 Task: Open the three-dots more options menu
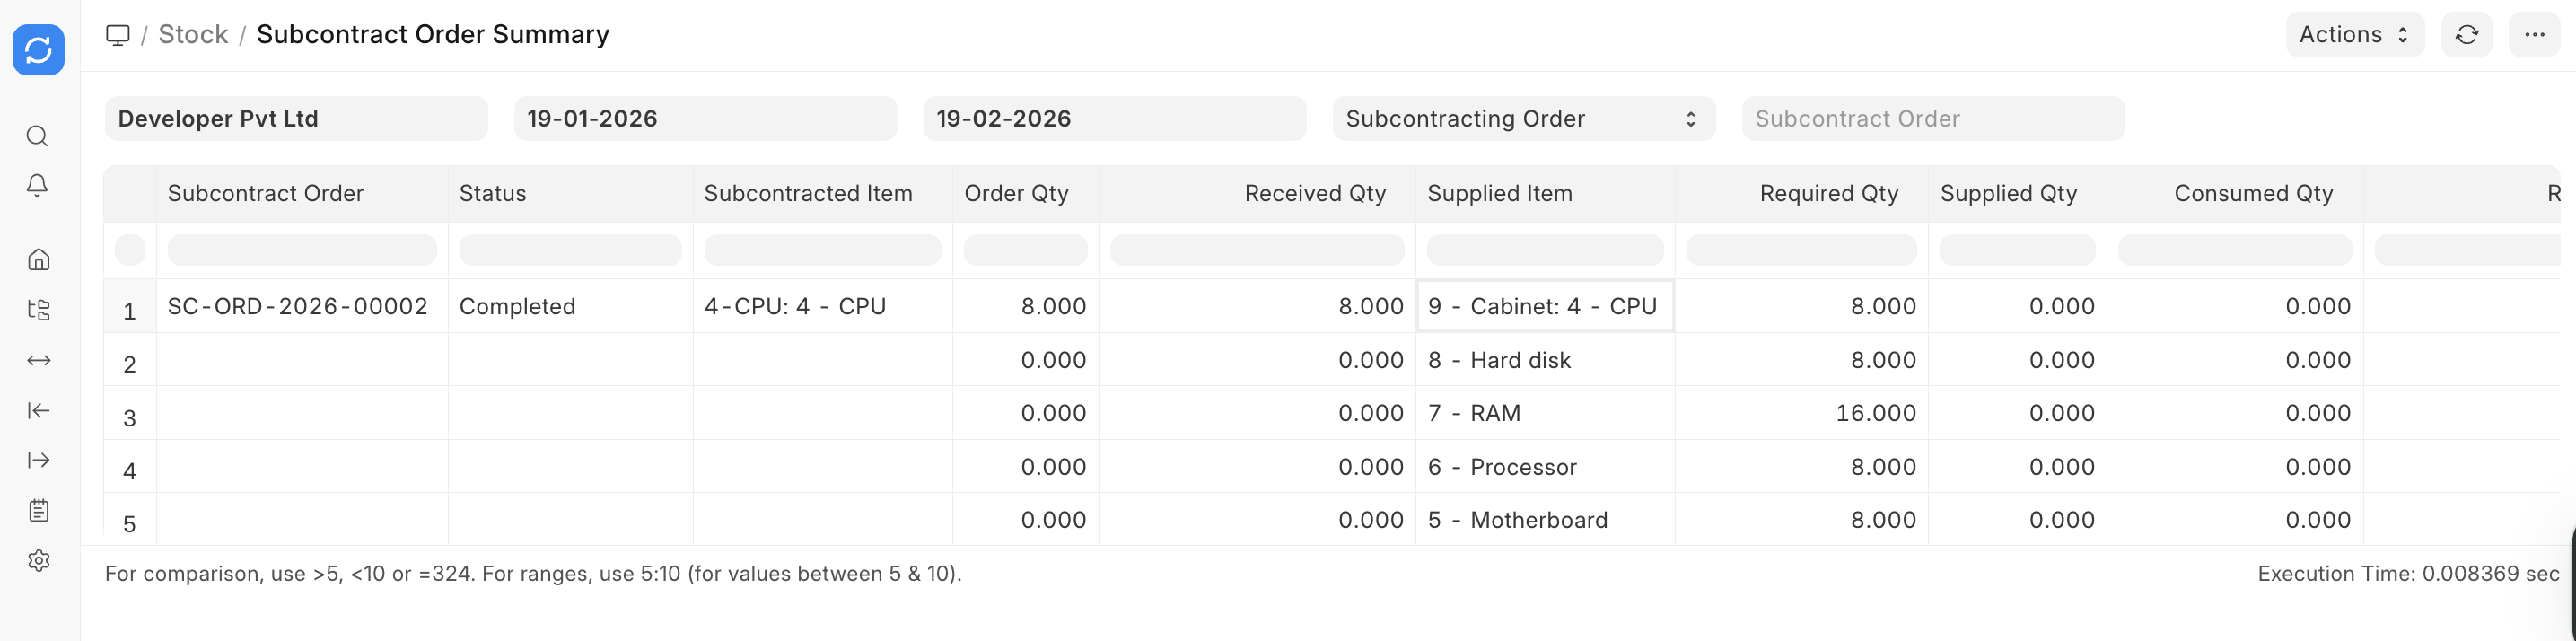coord(2534,35)
